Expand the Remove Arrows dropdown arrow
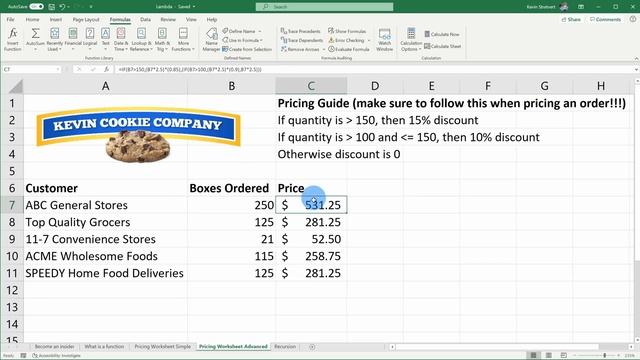 324,49
